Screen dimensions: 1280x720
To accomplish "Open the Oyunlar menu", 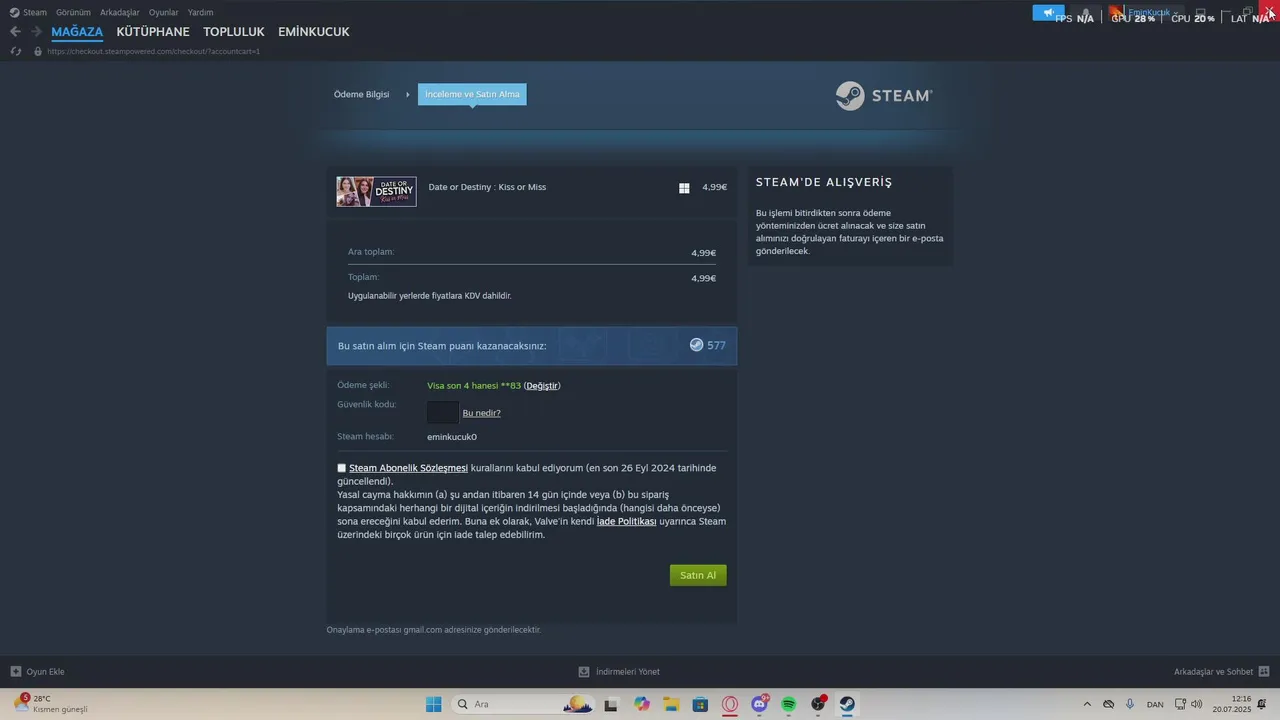I will (164, 13).
